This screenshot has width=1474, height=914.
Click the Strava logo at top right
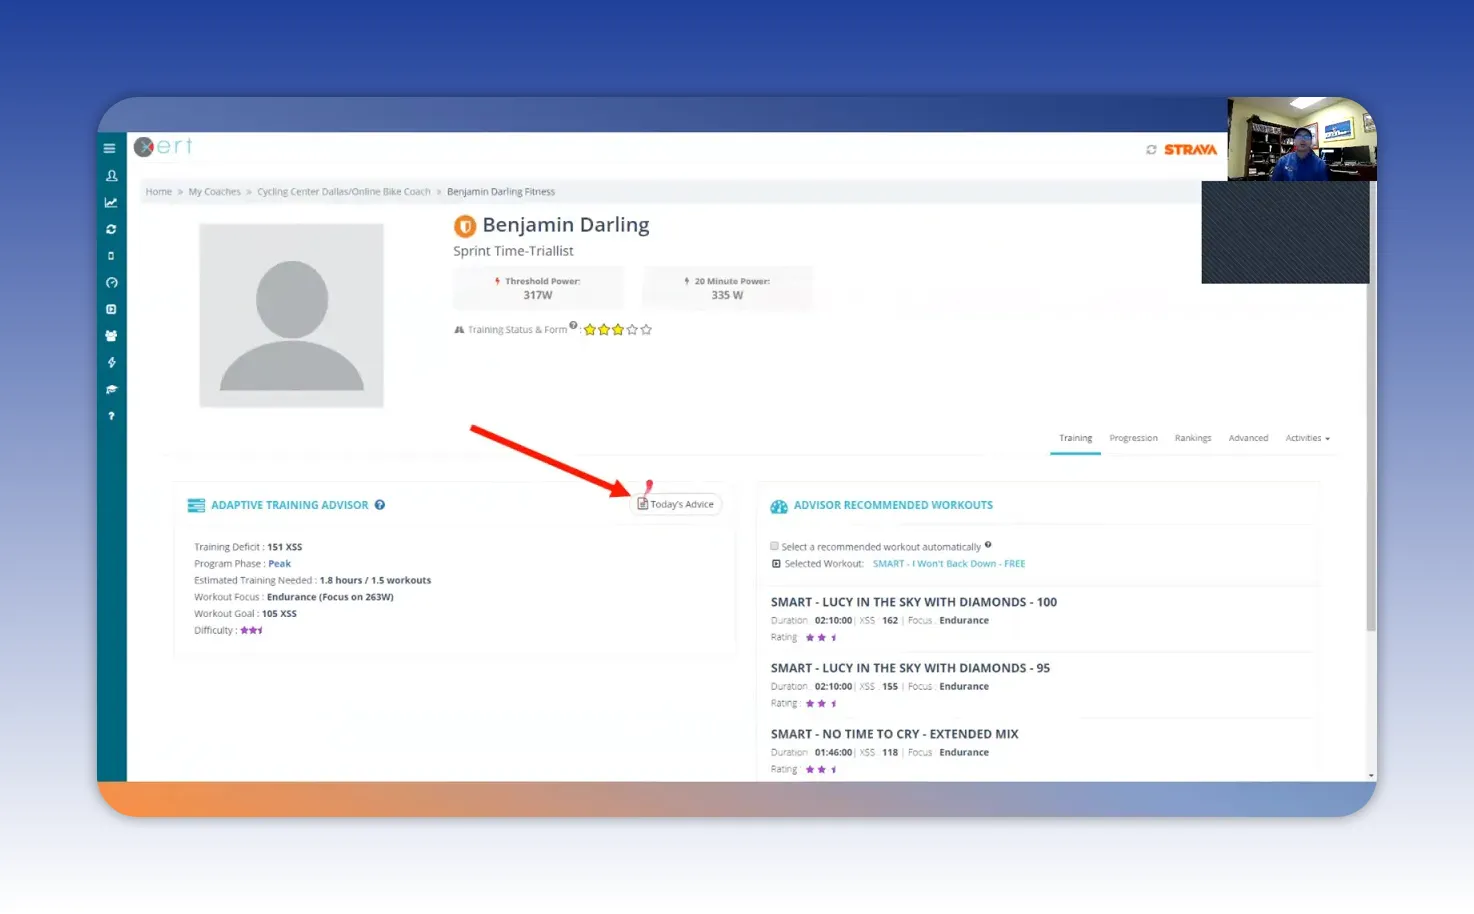click(1190, 148)
